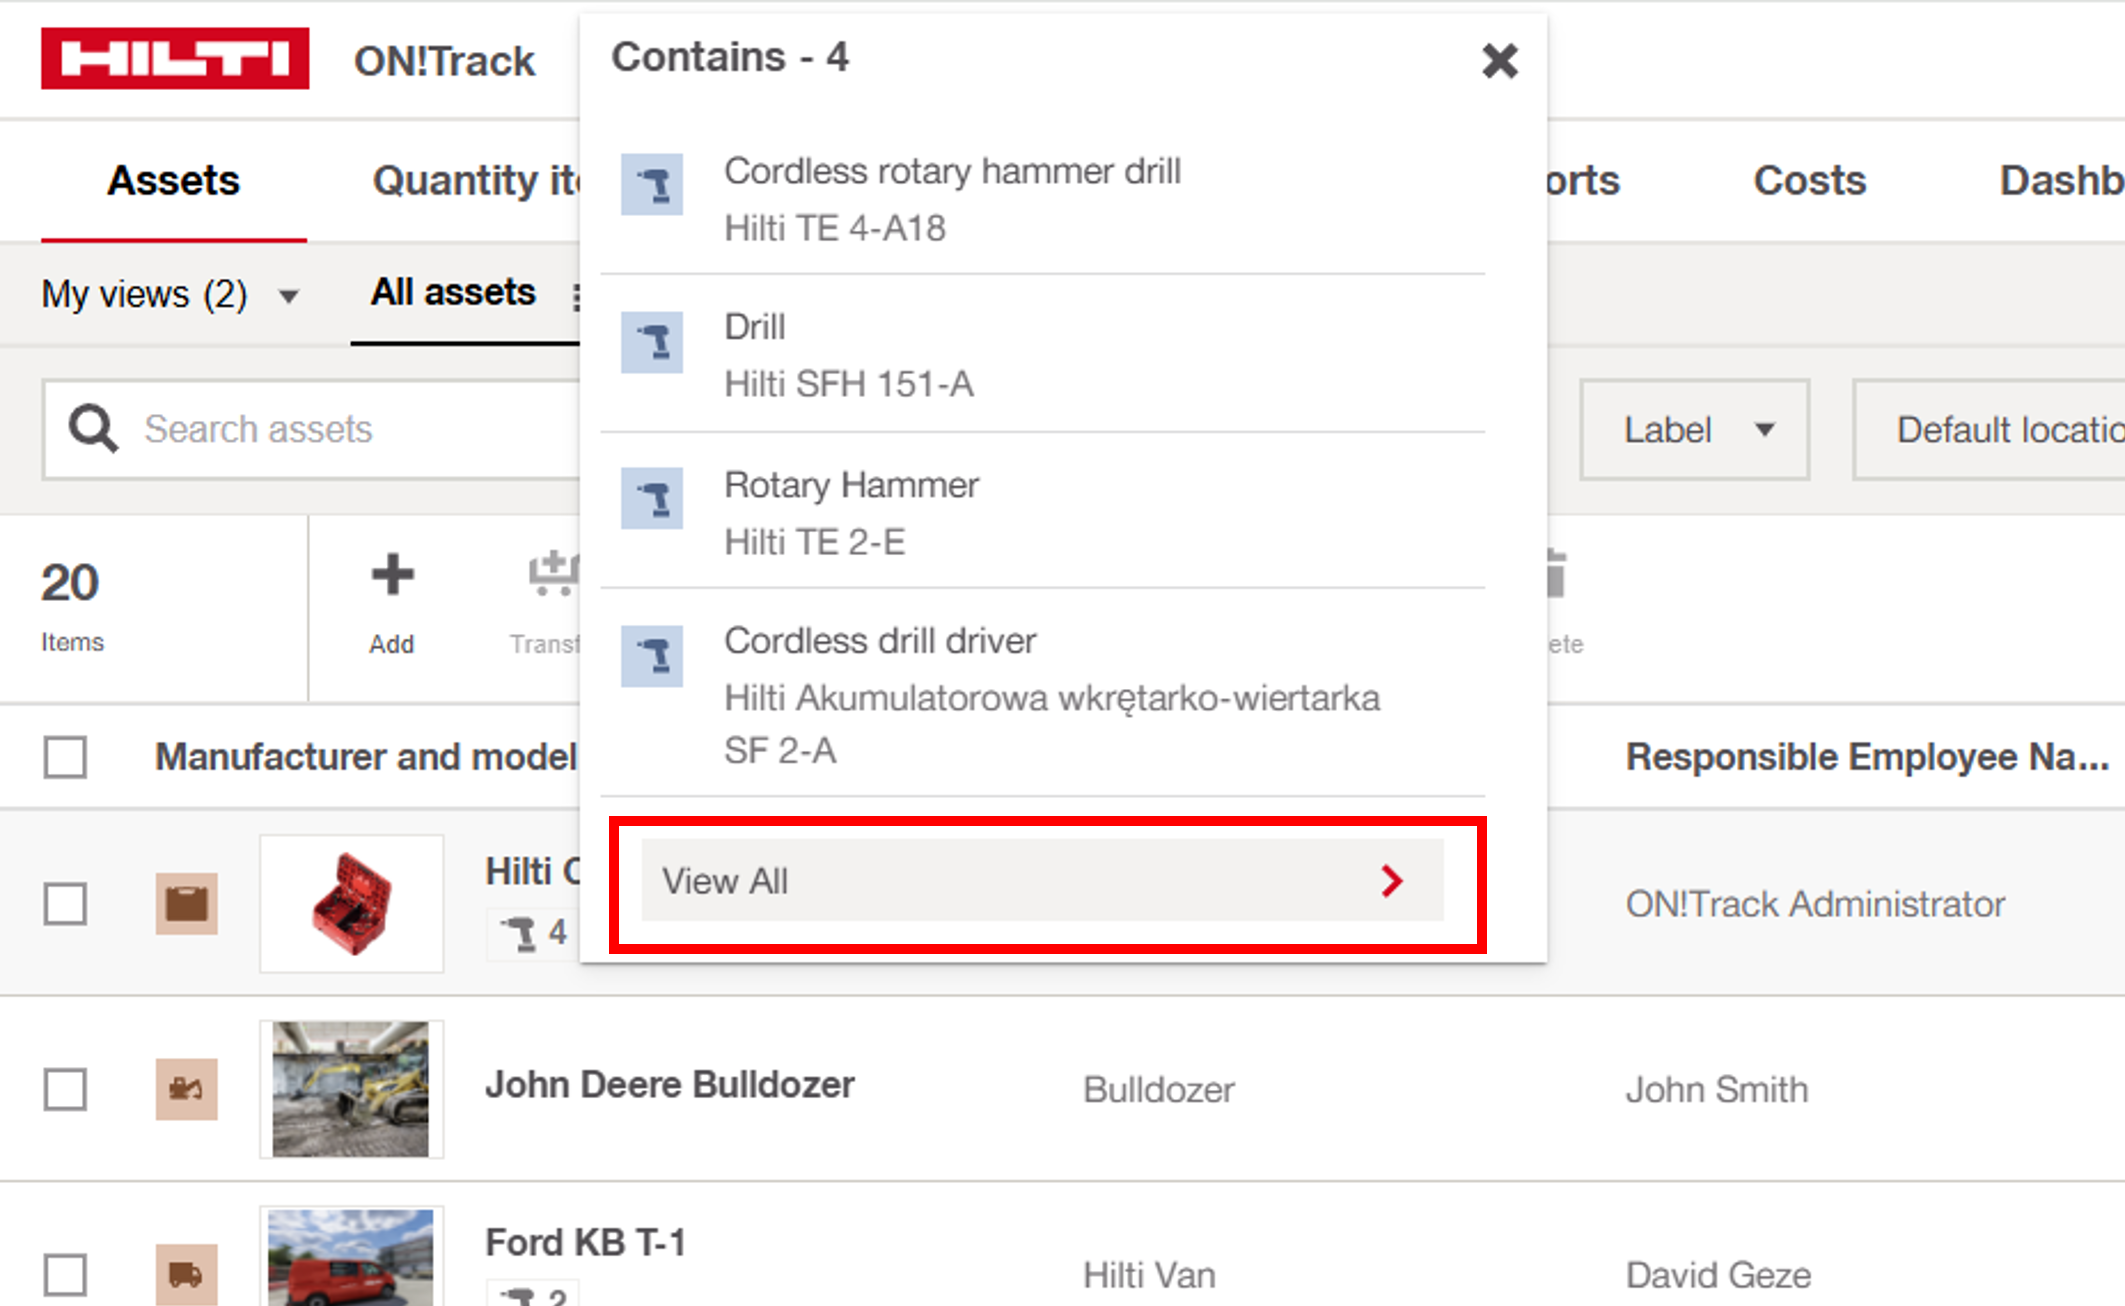Viewport: 2125px width, 1306px height.
Task: Click the bulldozer asset type icon
Action: pos(186,1089)
